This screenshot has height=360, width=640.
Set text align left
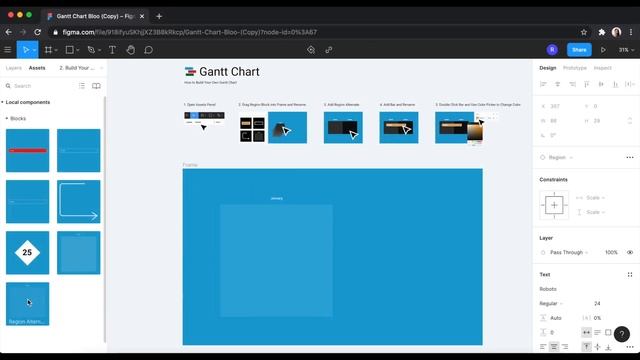point(543,347)
